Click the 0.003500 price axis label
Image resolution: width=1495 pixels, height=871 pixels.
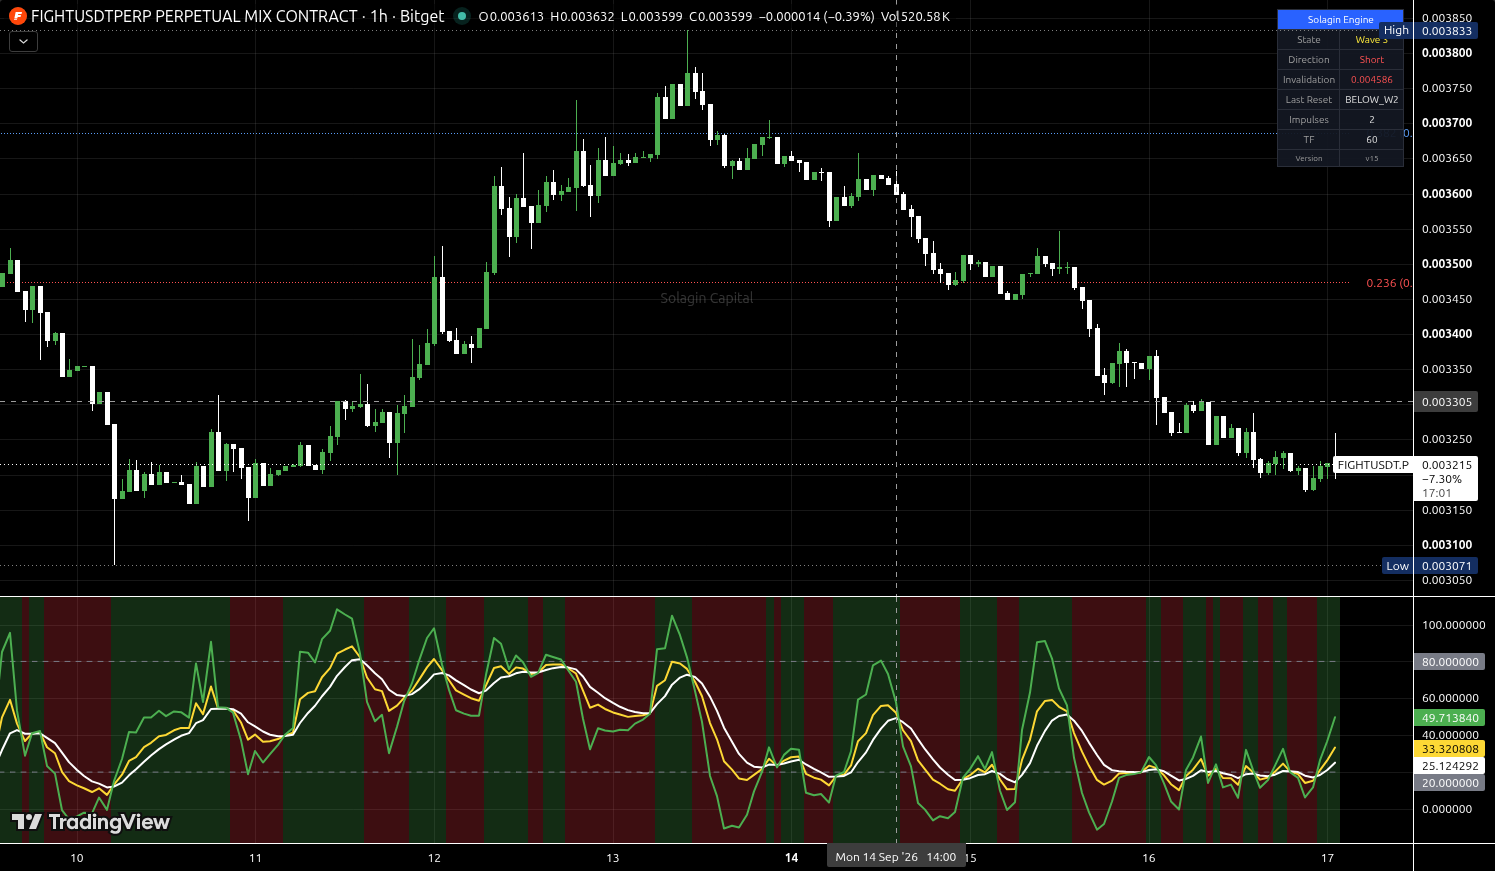click(x=1447, y=264)
